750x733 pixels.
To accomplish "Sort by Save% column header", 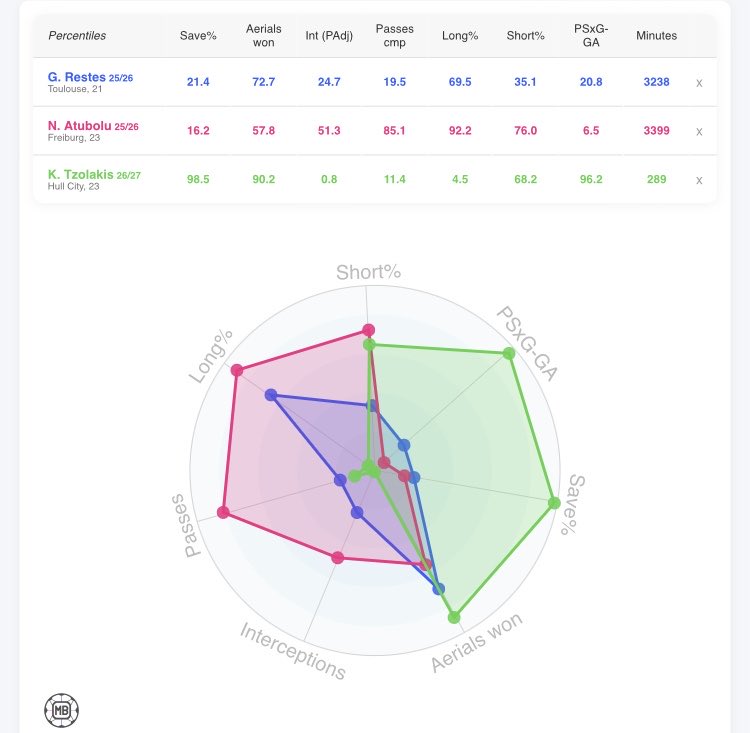I will tap(198, 36).
